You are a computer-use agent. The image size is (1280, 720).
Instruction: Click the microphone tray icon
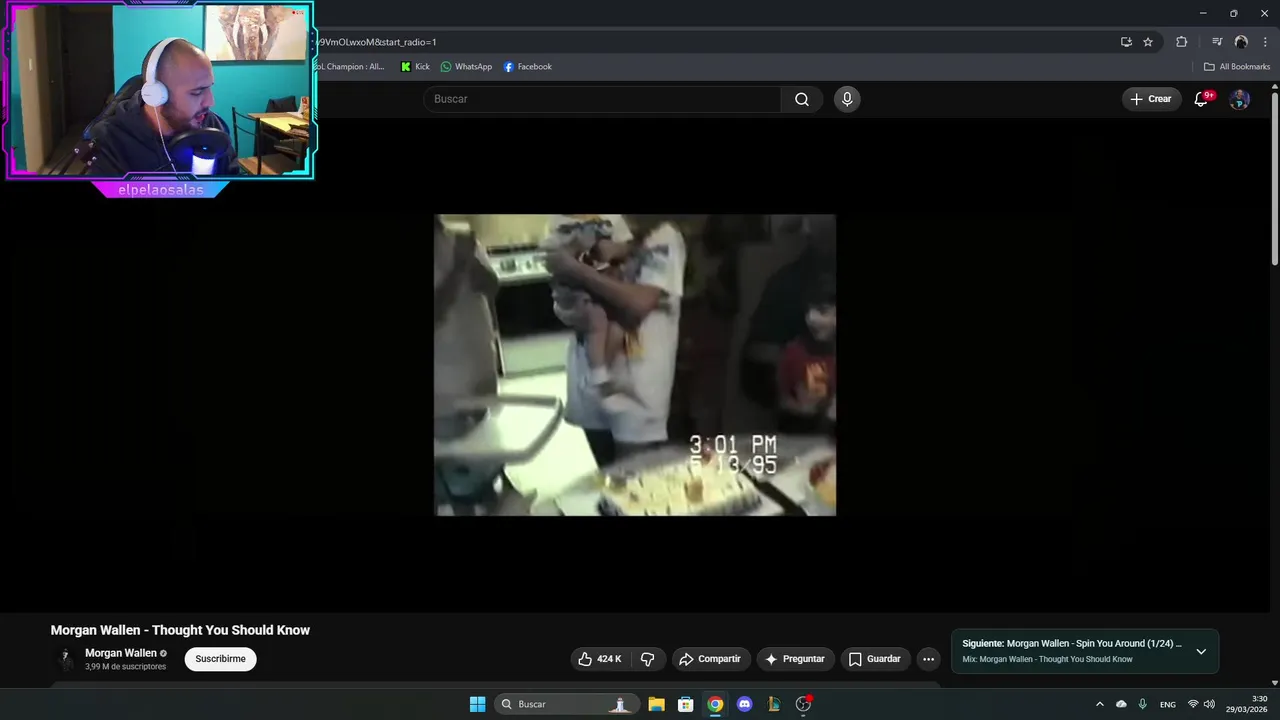tap(1143, 704)
